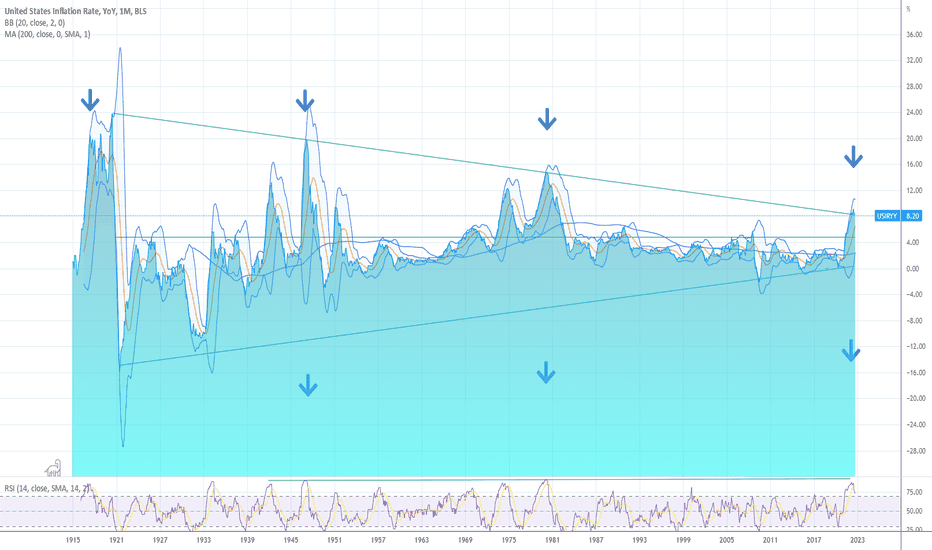Click the -20.00 price axis label
932x550 pixels.
point(915,398)
